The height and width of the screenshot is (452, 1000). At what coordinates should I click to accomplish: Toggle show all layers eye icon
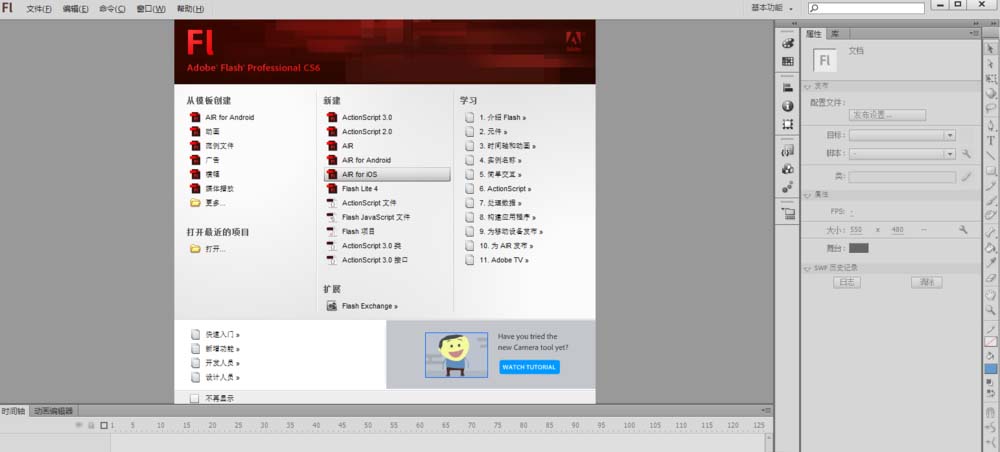(x=79, y=425)
